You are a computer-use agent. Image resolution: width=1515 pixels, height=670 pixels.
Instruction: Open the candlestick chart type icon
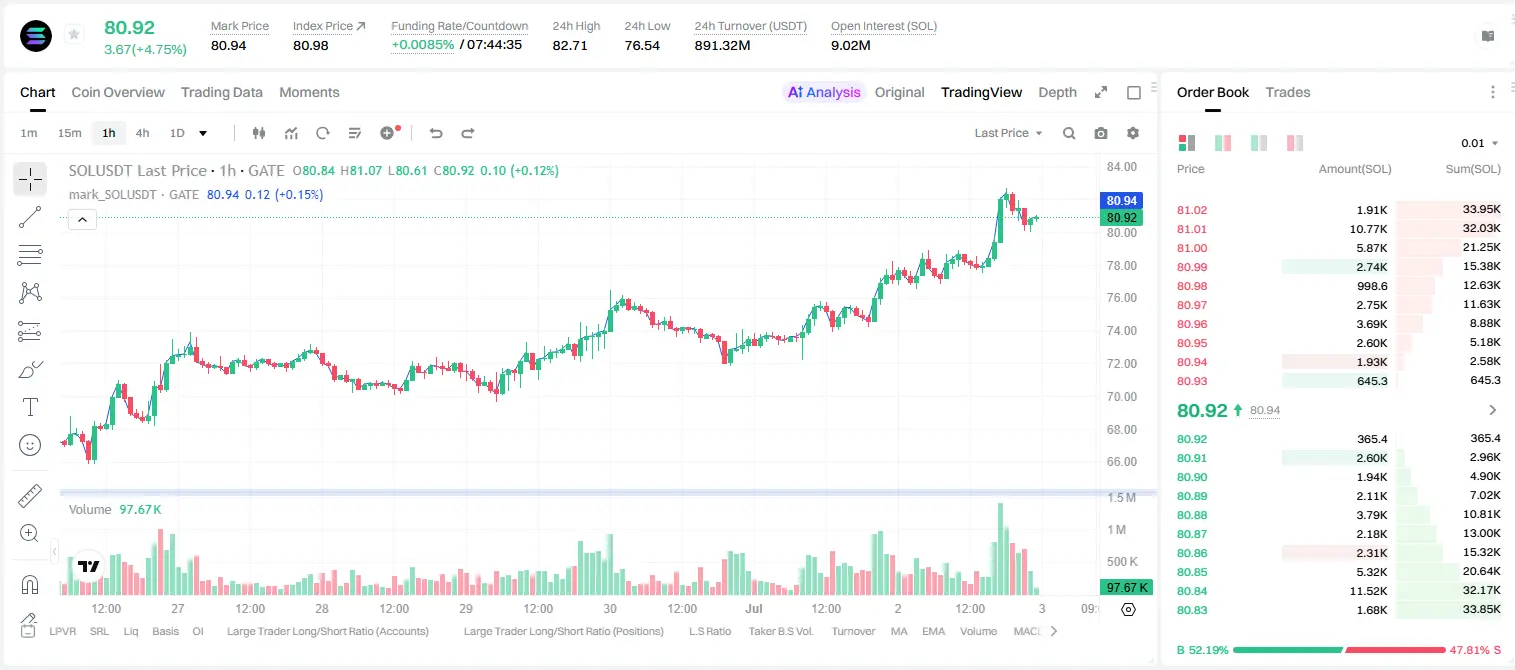(x=260, y=133)
